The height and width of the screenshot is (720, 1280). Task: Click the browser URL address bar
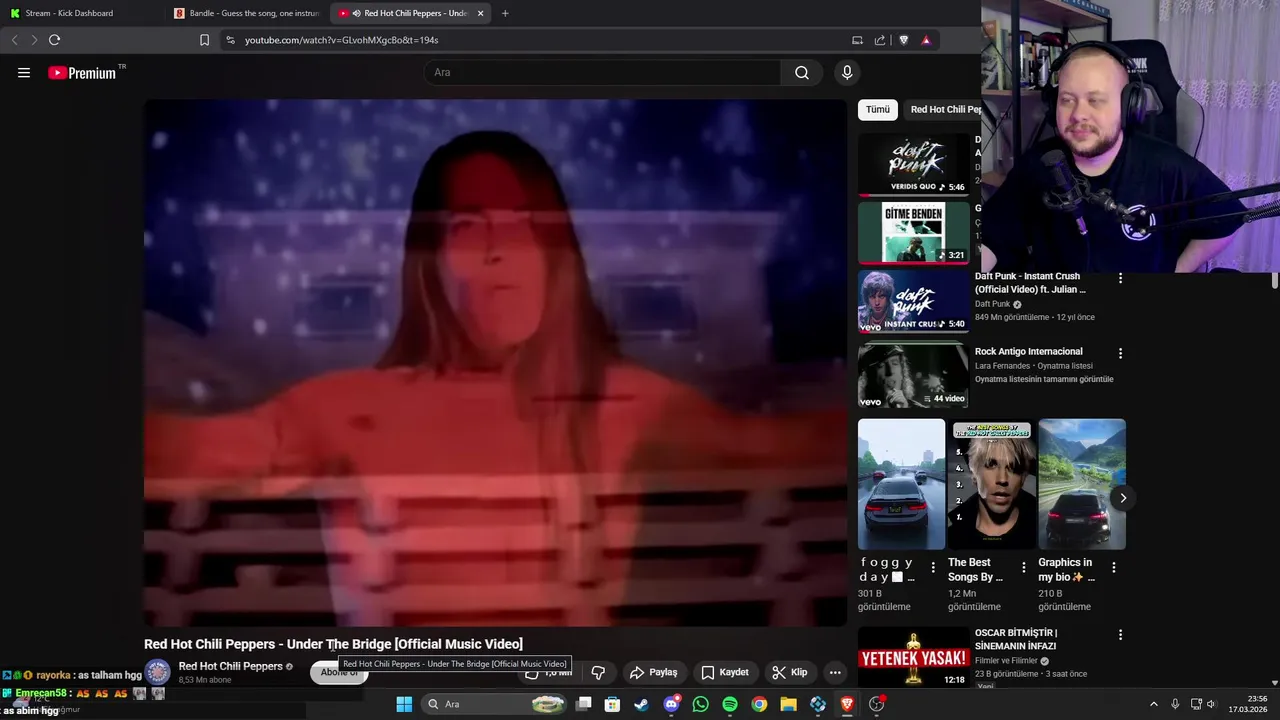pyautogui.click(x=540, y=40)
